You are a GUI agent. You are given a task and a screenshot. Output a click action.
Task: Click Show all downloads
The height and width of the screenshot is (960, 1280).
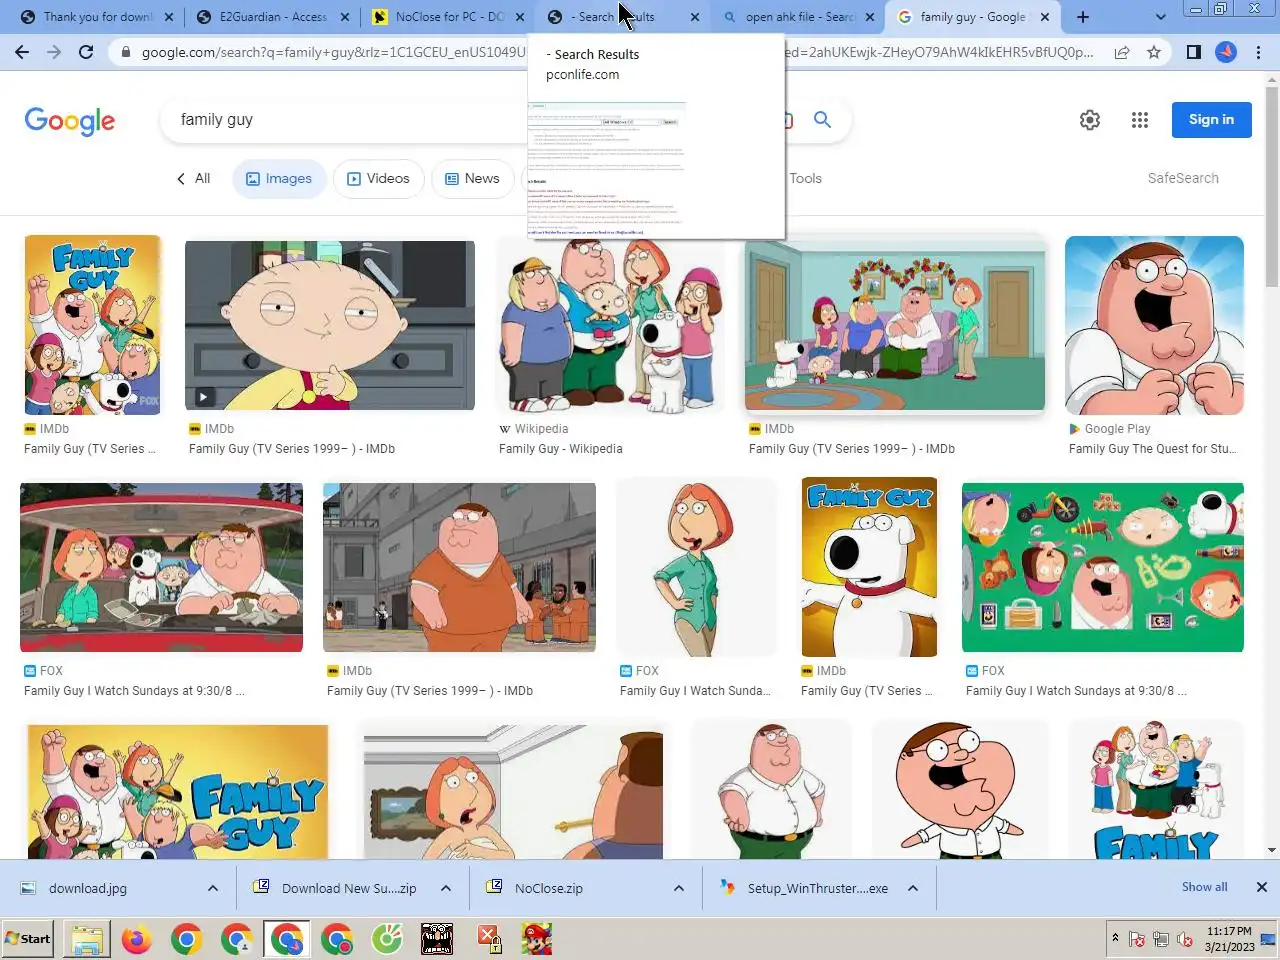[x=1204, y=887]
